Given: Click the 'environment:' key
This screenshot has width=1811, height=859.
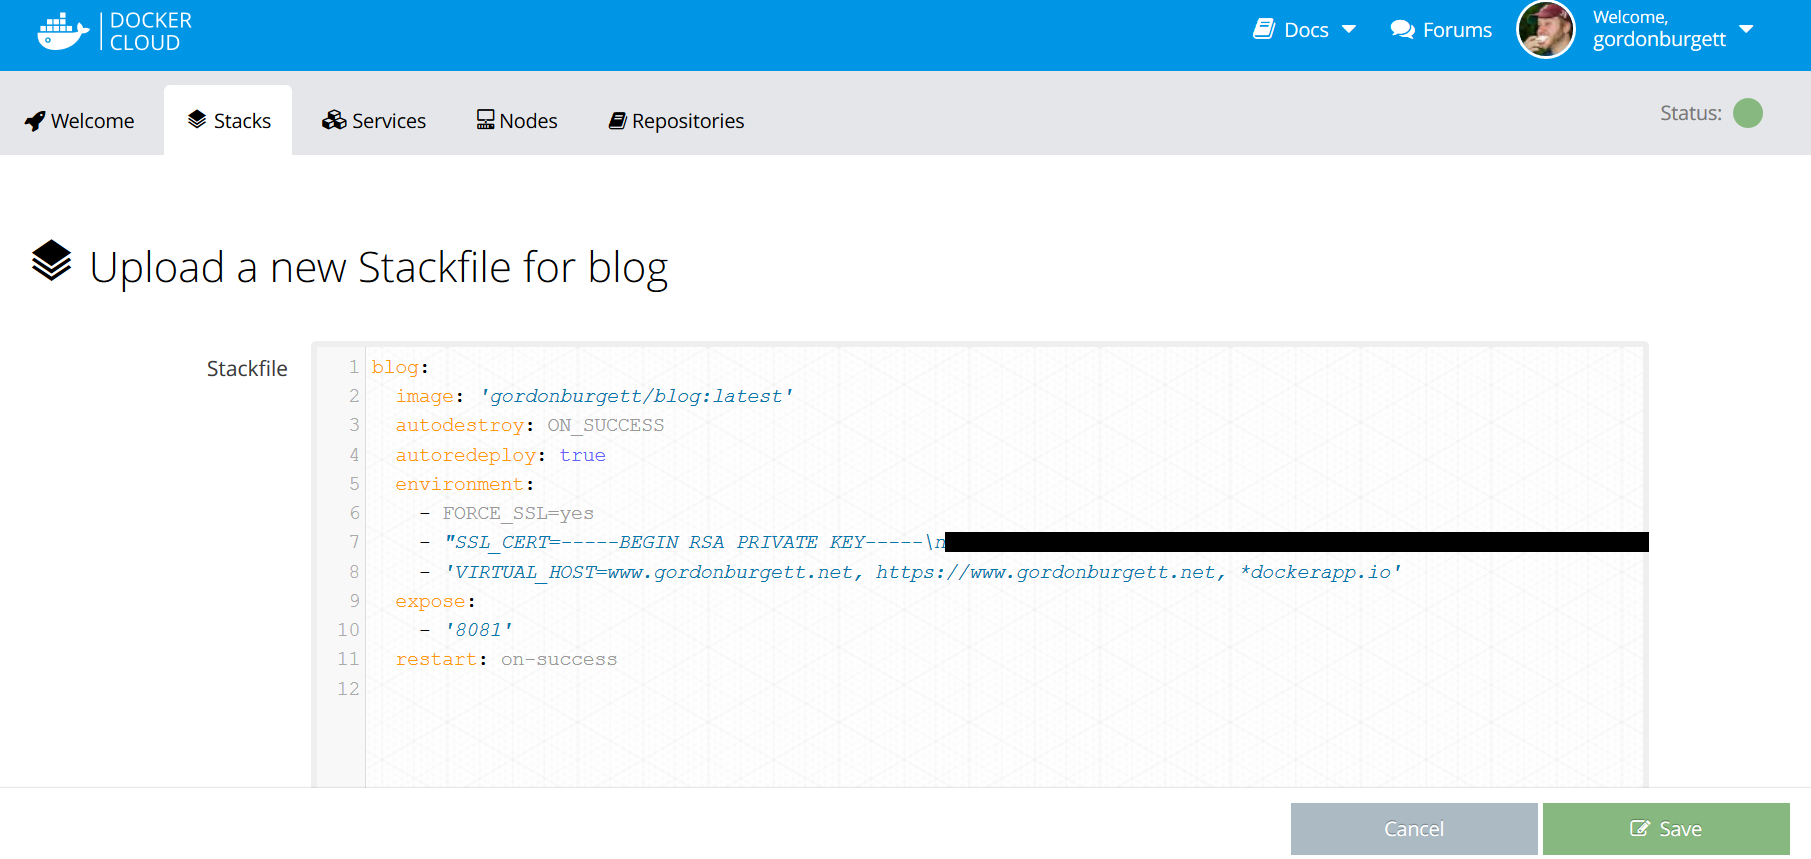Looking at the screenshot, I should click(x=464, y=484).
